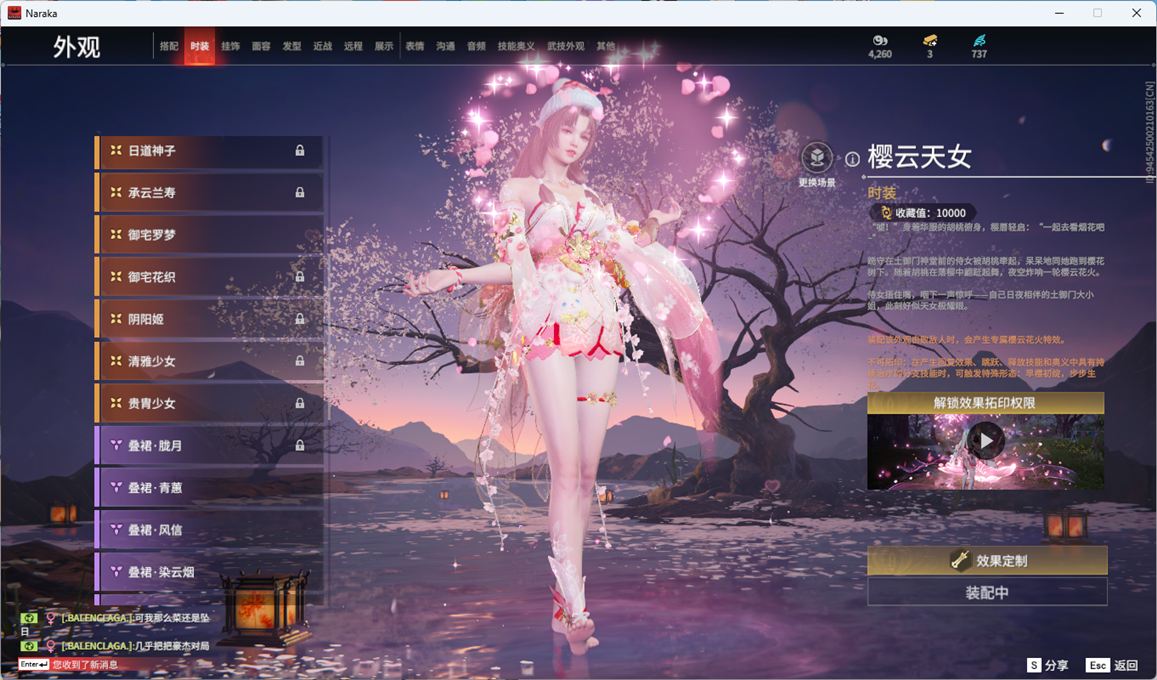Go to the 发型 tab
Image resolution: width=1157 pixels, height=680 pixels.
coord(291,46)
